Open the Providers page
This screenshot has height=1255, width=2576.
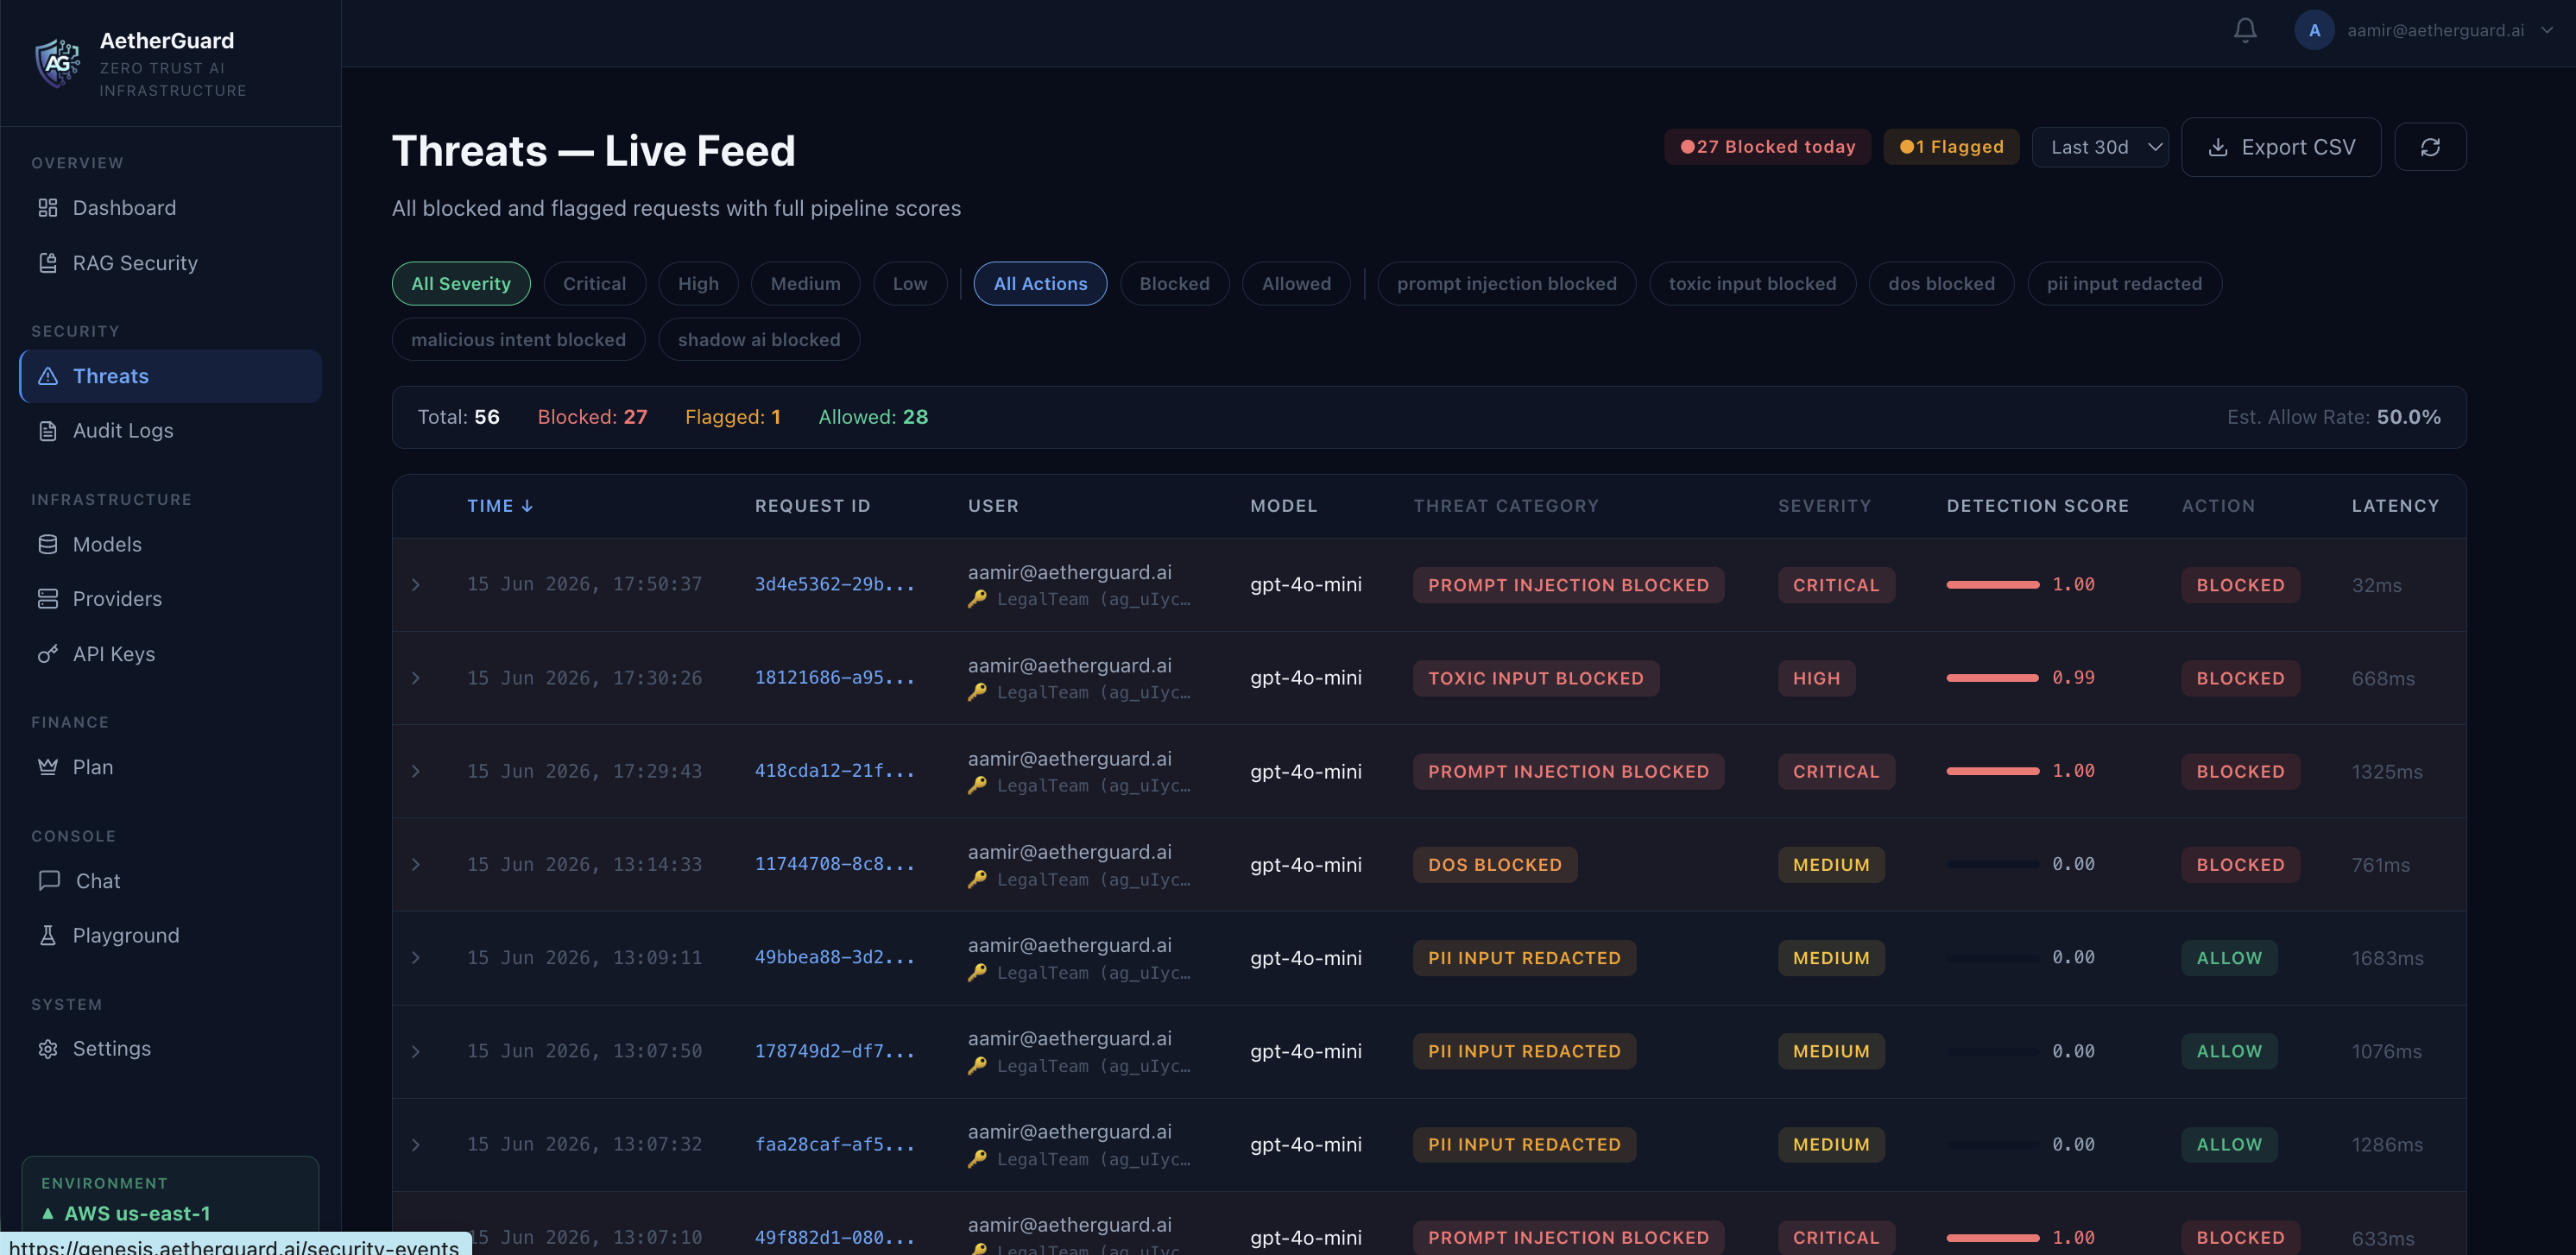[x=170, y=599]
